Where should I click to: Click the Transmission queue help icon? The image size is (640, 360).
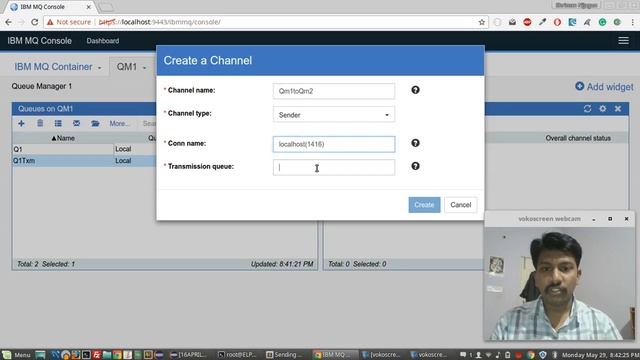click(x=415, y=166)
